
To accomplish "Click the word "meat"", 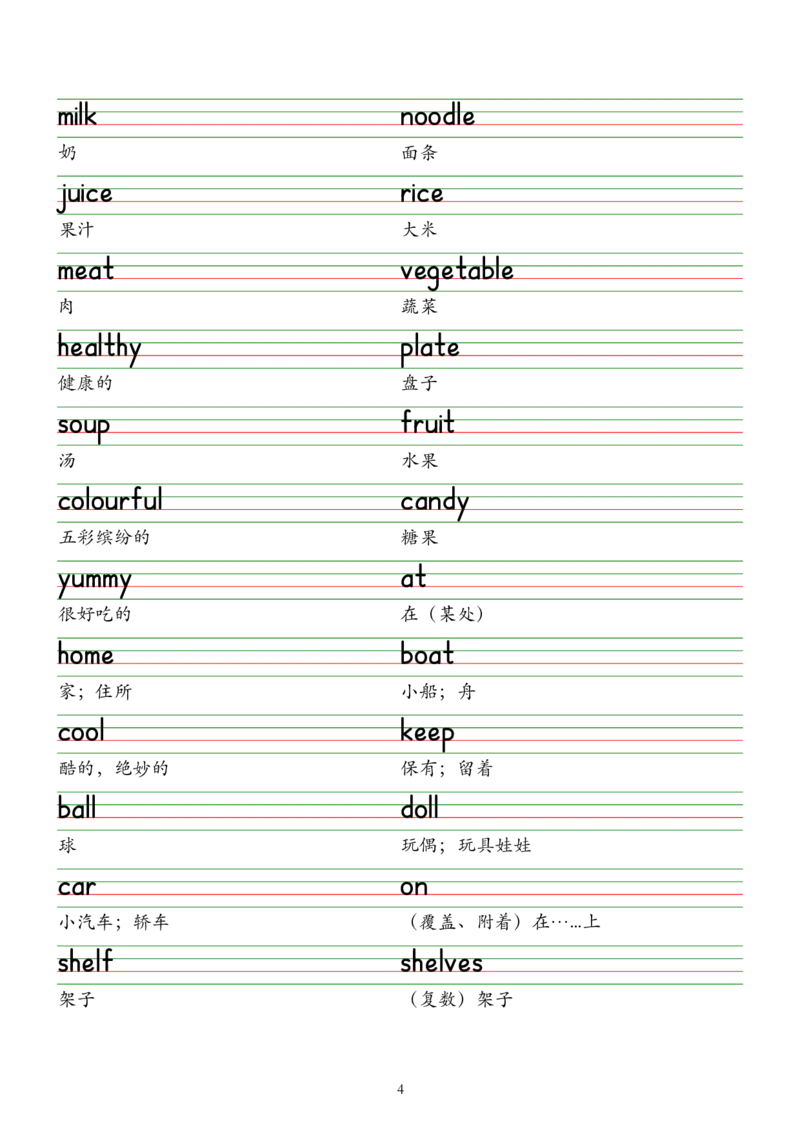I will point(85,271).
